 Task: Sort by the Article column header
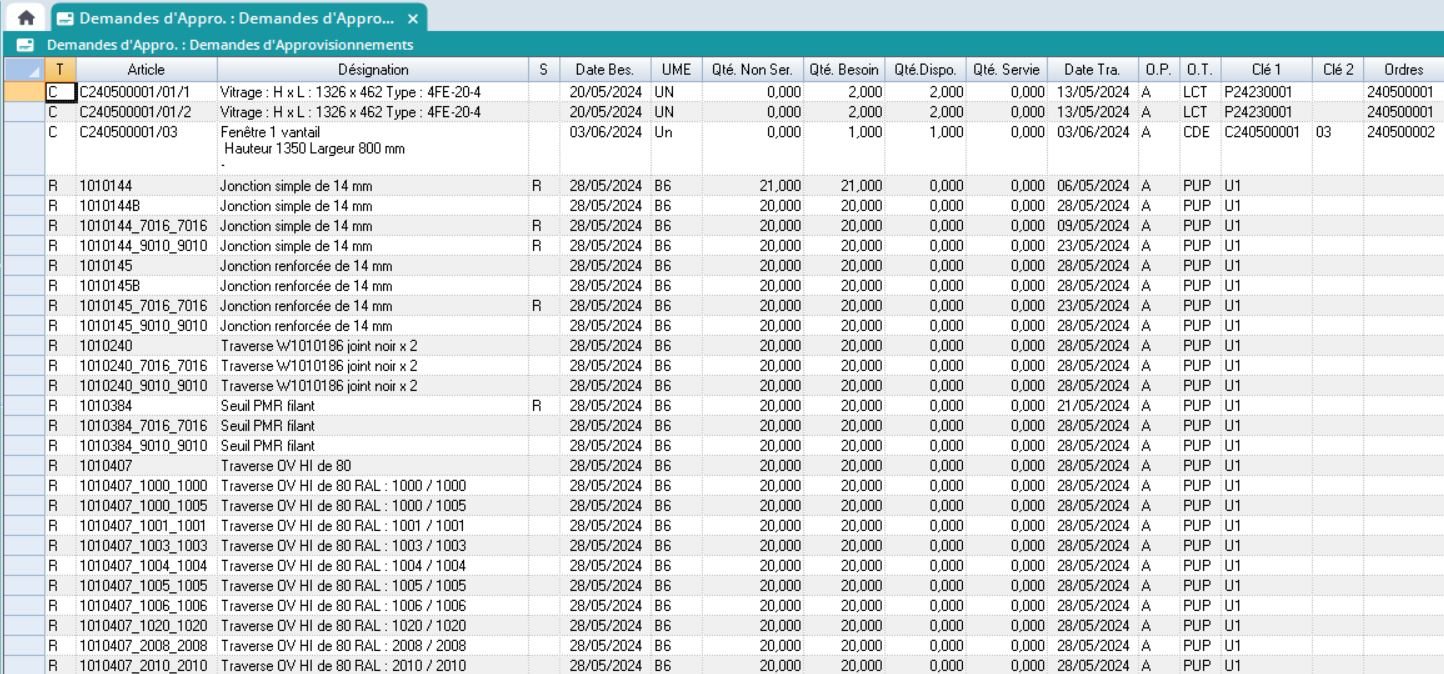146,70
